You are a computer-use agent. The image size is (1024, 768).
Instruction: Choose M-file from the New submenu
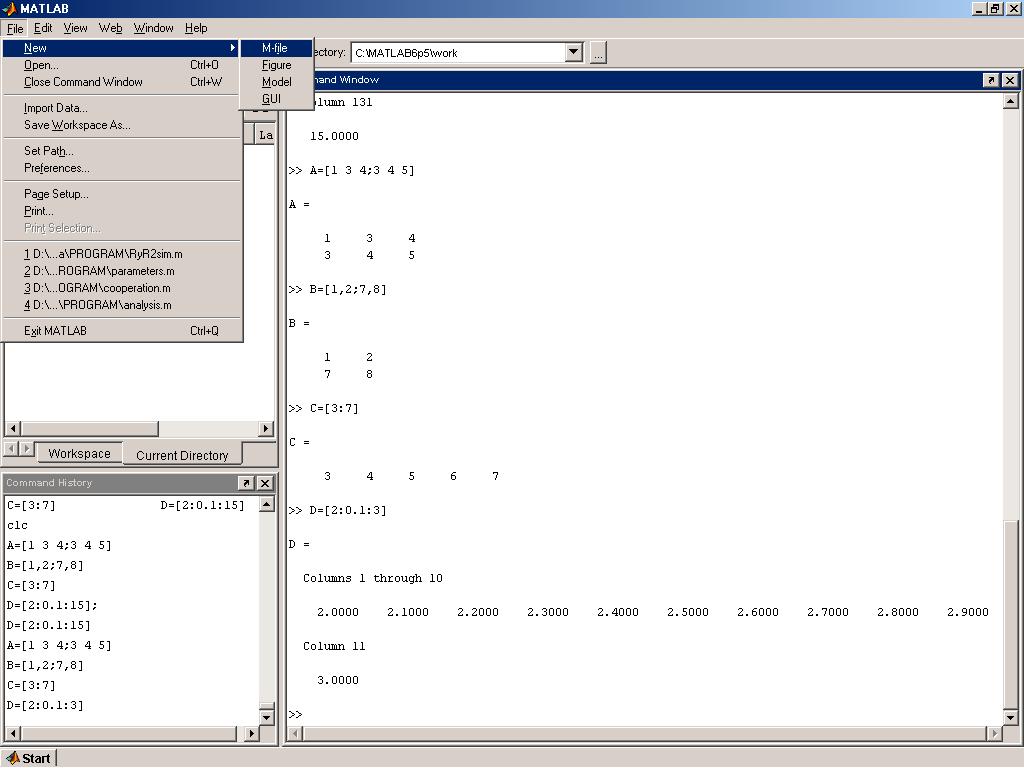pyautogui.click(x=275, y=48)
